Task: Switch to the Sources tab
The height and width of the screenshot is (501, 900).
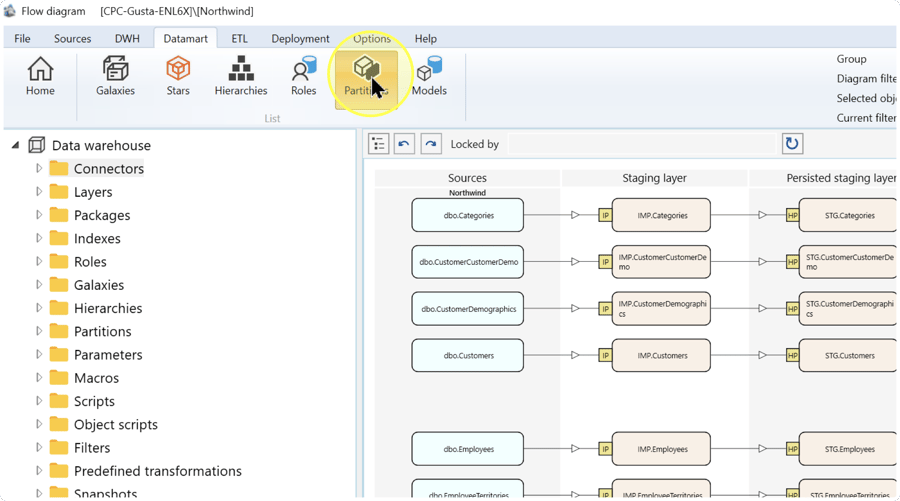Action: pos(72,38)
